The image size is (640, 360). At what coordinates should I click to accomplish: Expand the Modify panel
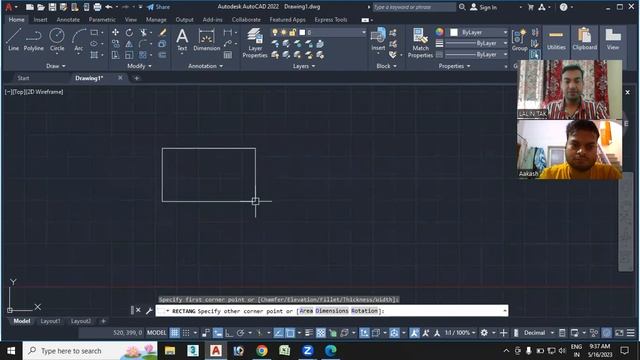(139, 66)
